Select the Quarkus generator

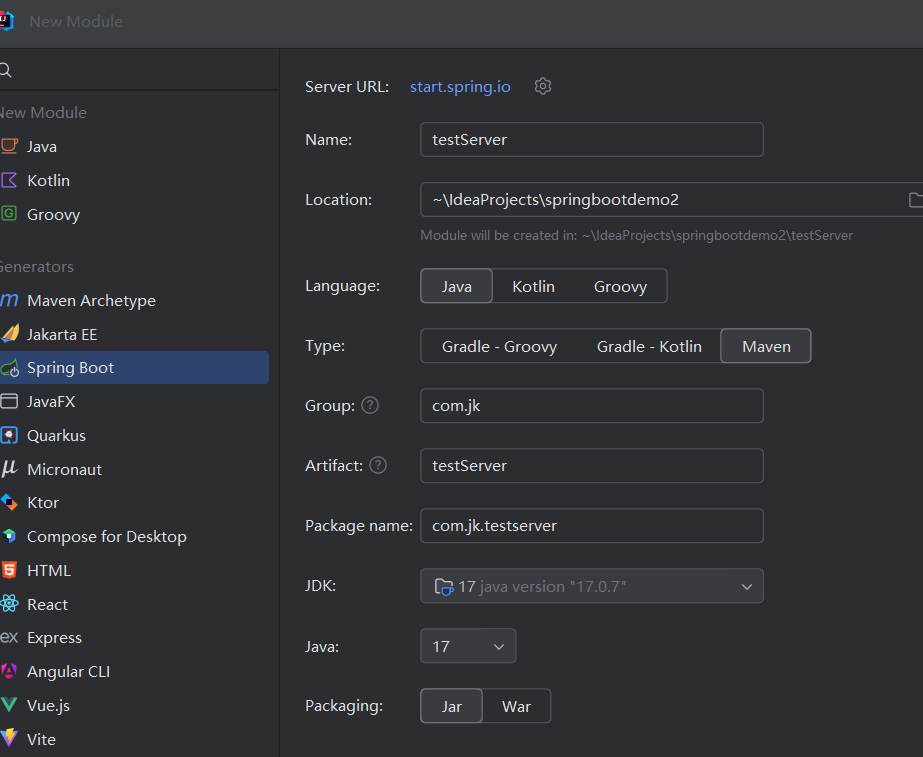[134, 436]
